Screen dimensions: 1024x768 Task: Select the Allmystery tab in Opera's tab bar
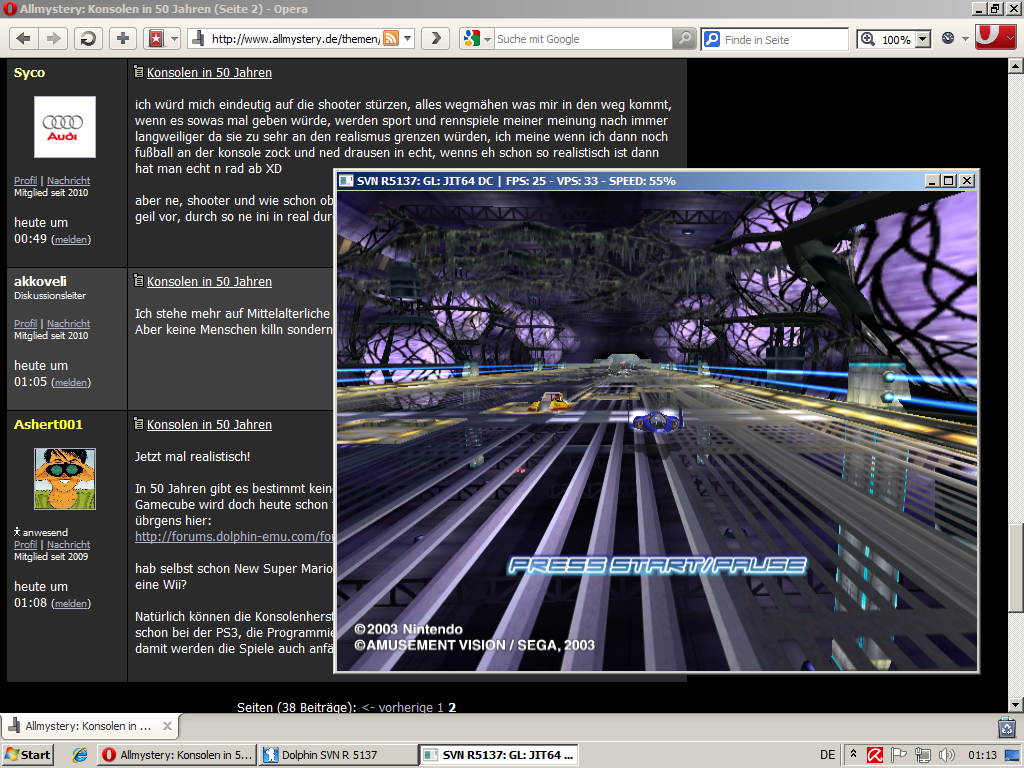click(89, 726)
